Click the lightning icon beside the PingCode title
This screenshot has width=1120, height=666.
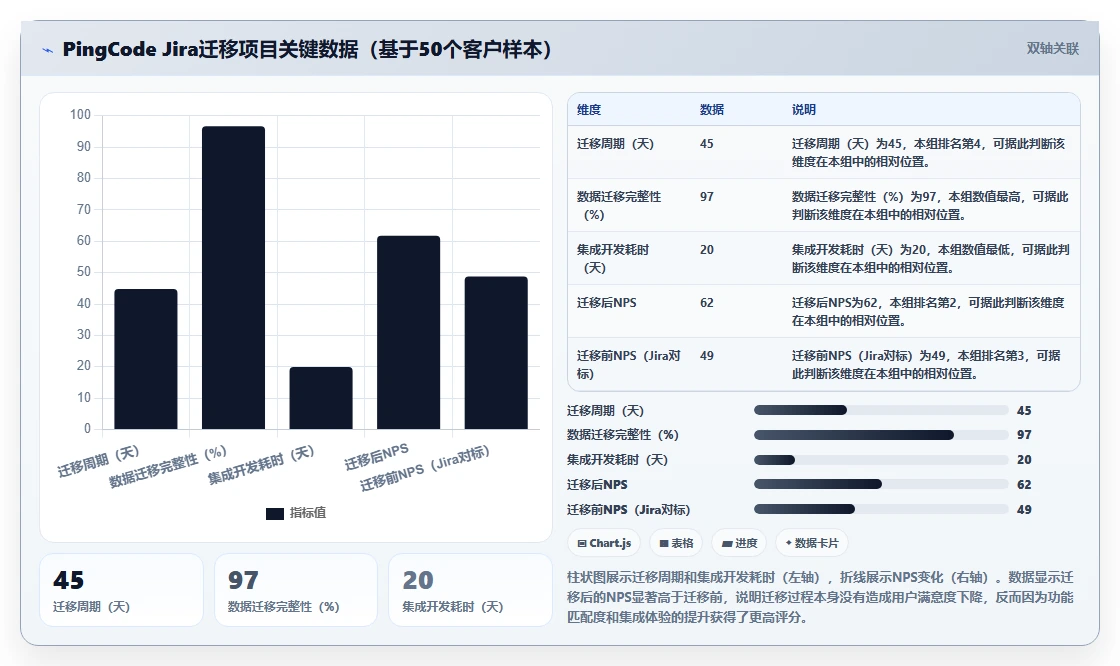tap(48, 50)
